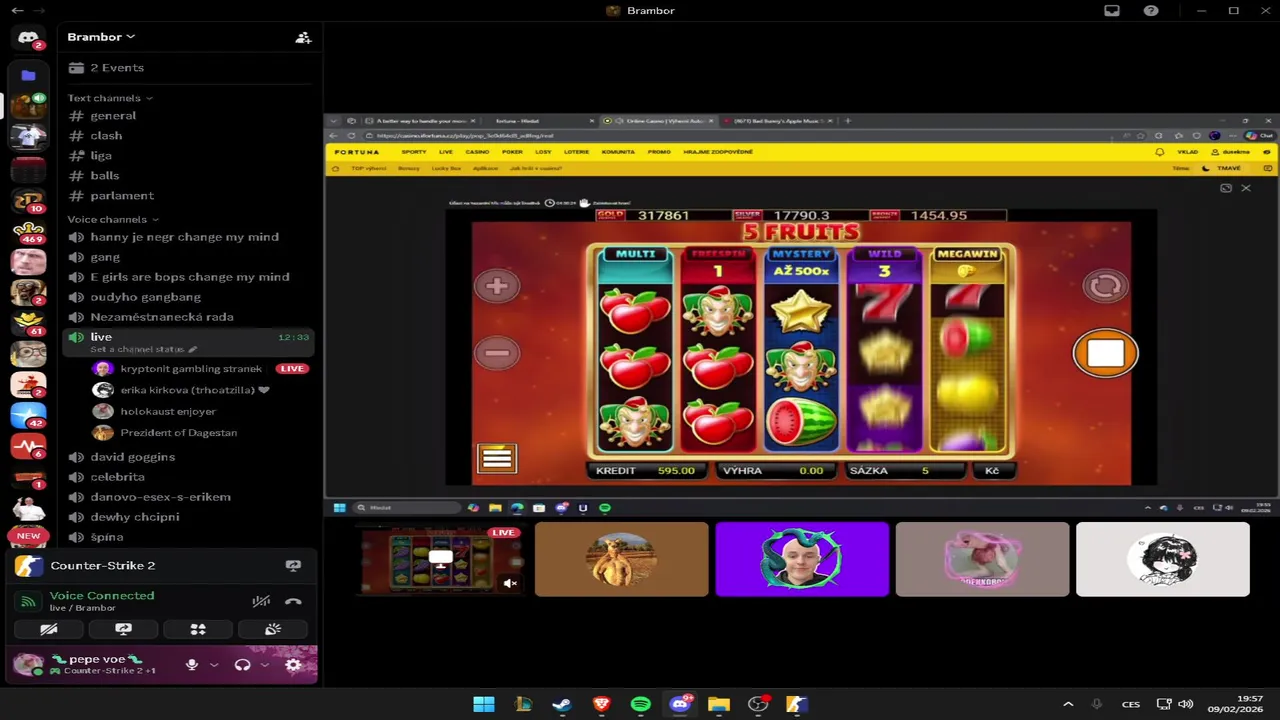The height and width of the screenshot is (720, 1280).
Task: Select the white anime avatar participant tile
Action: click(x=1162, y=559)
